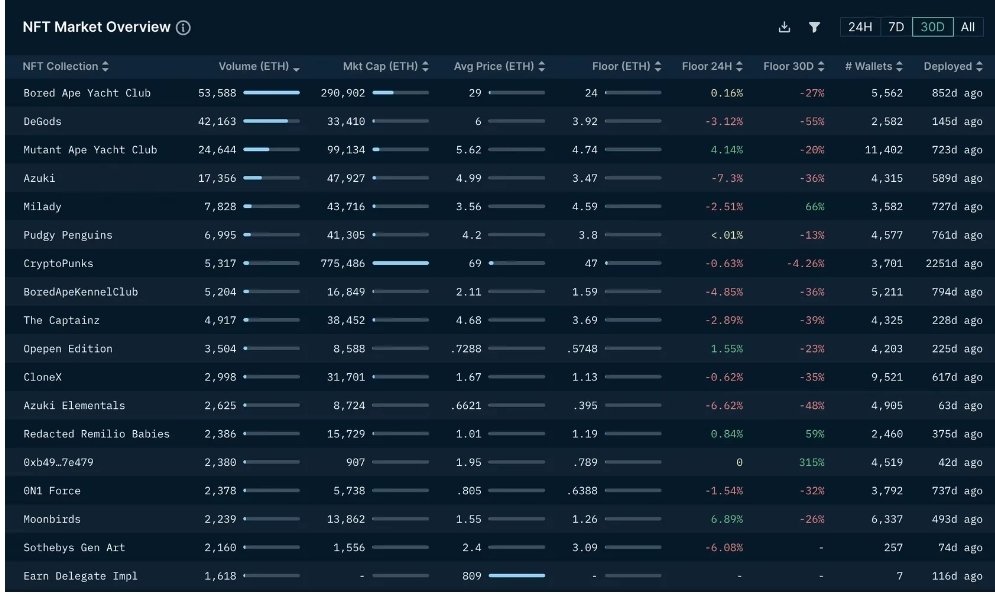995x596 pixels.
Task: Switch time range to 7D
Action: coord(896,27)
